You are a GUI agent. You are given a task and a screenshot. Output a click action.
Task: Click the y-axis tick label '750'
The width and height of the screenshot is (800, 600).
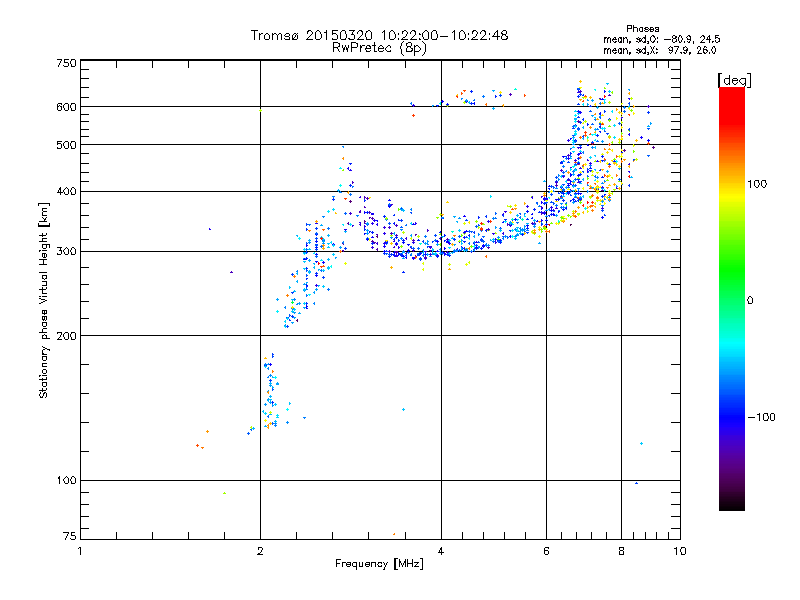click(66, 63)
